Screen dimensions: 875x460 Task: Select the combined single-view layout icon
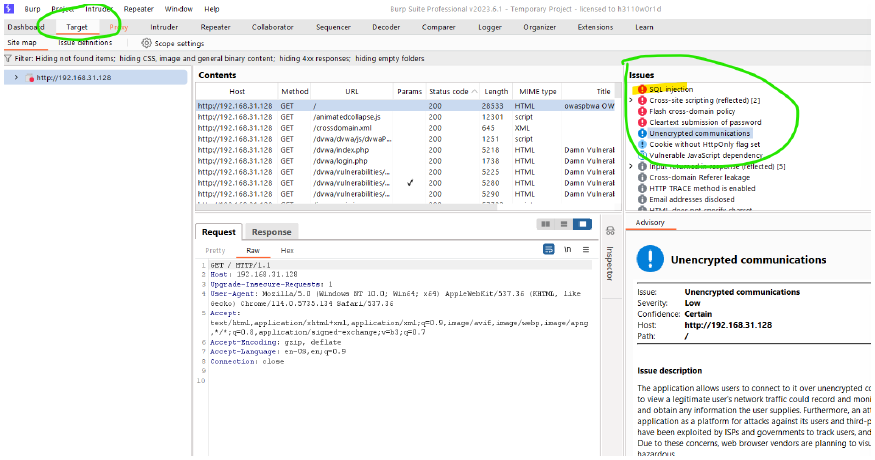click(x=583, y=224)
